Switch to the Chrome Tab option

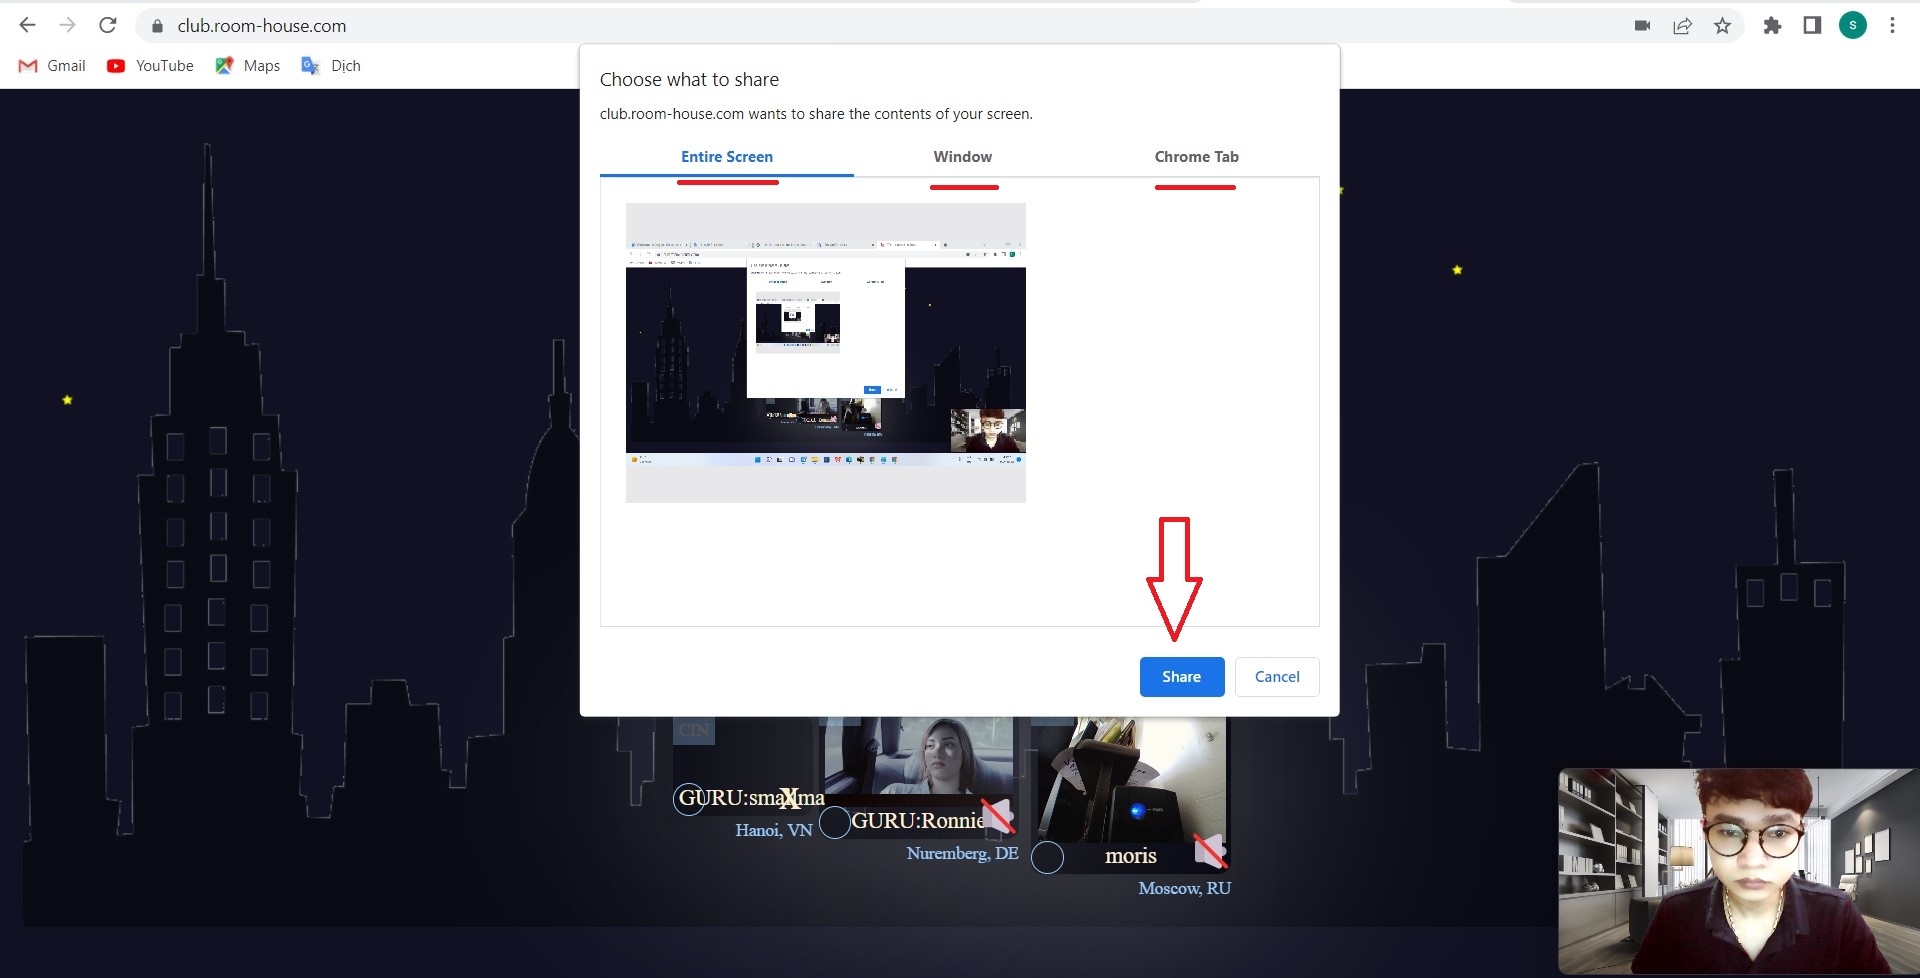point(1196,157)
